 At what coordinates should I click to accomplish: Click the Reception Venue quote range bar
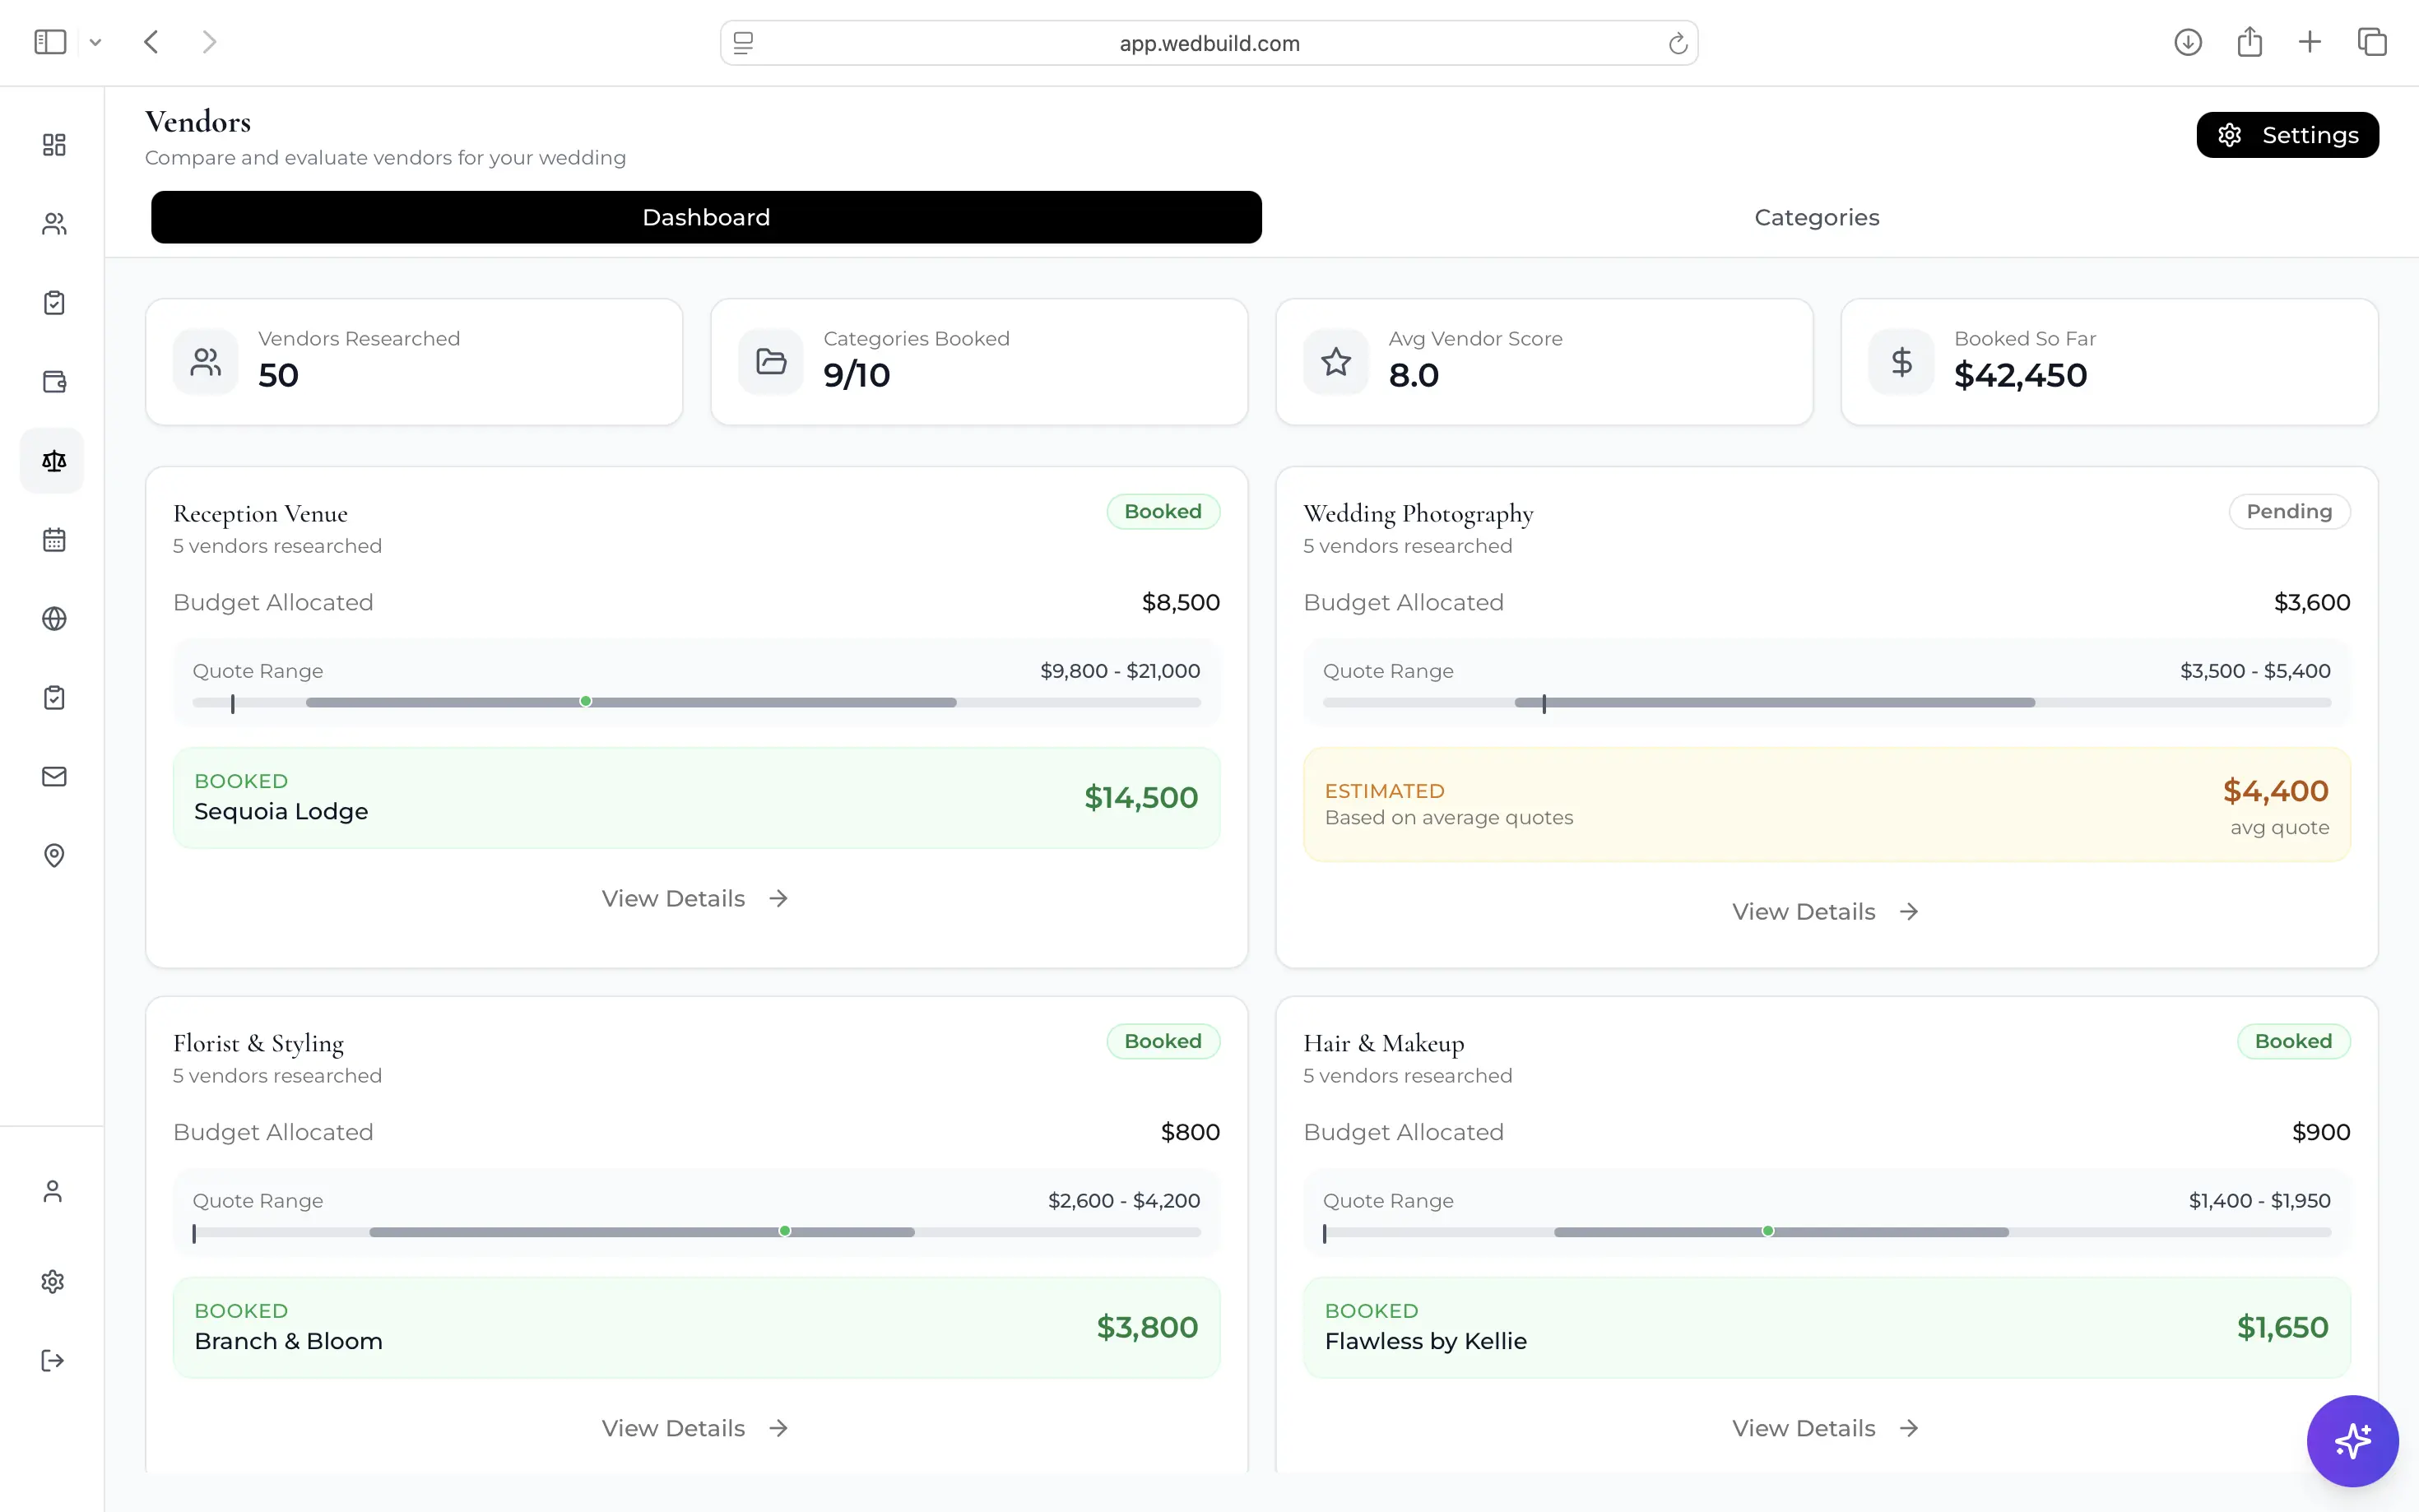pyautogui.click(x=696, y=702)
